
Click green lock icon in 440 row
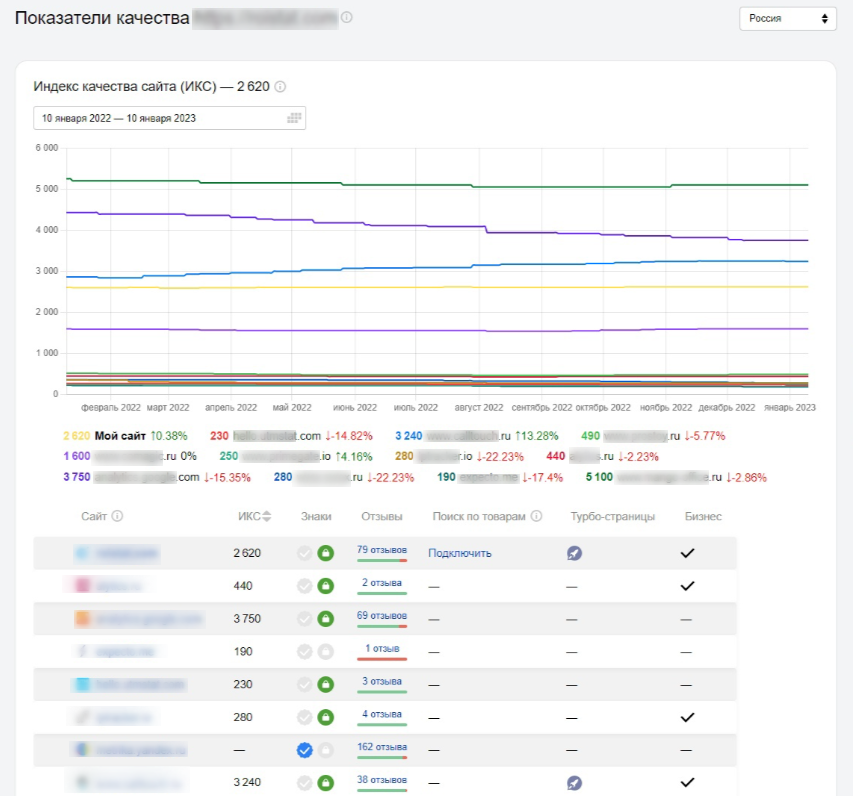coord(325,586)
